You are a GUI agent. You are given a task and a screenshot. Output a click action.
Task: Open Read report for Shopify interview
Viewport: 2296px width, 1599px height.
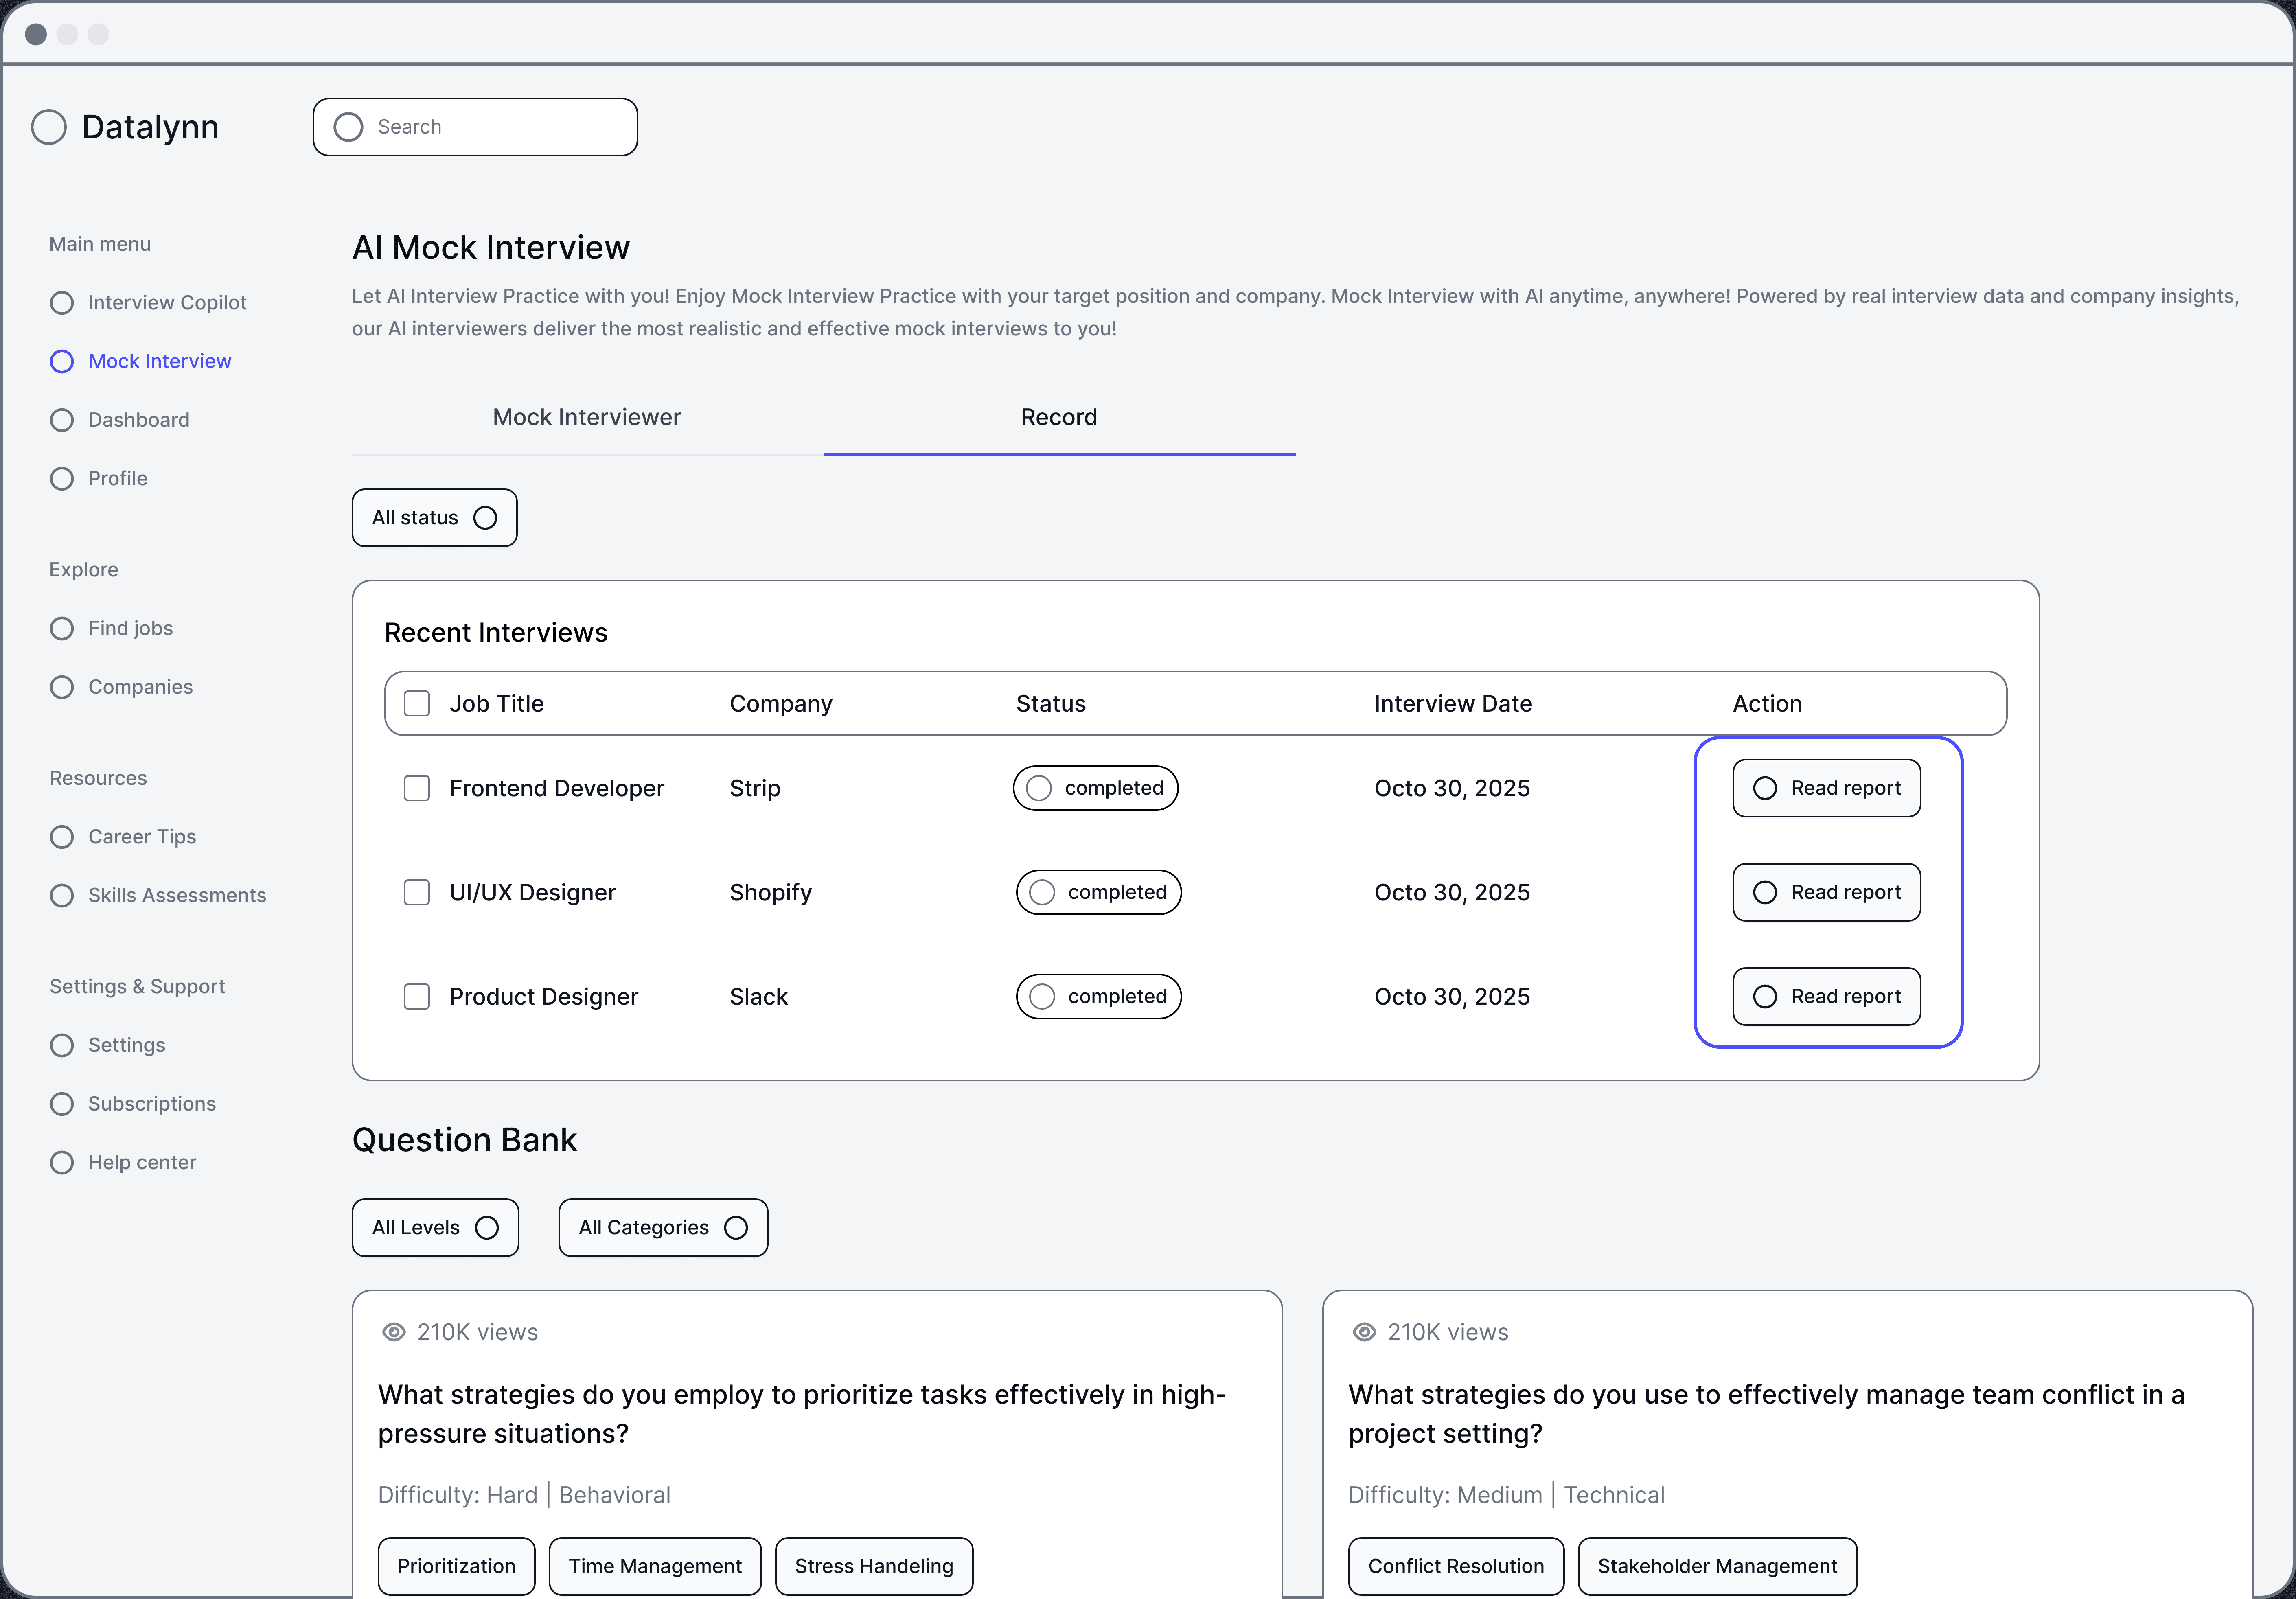coord(1826,892)
